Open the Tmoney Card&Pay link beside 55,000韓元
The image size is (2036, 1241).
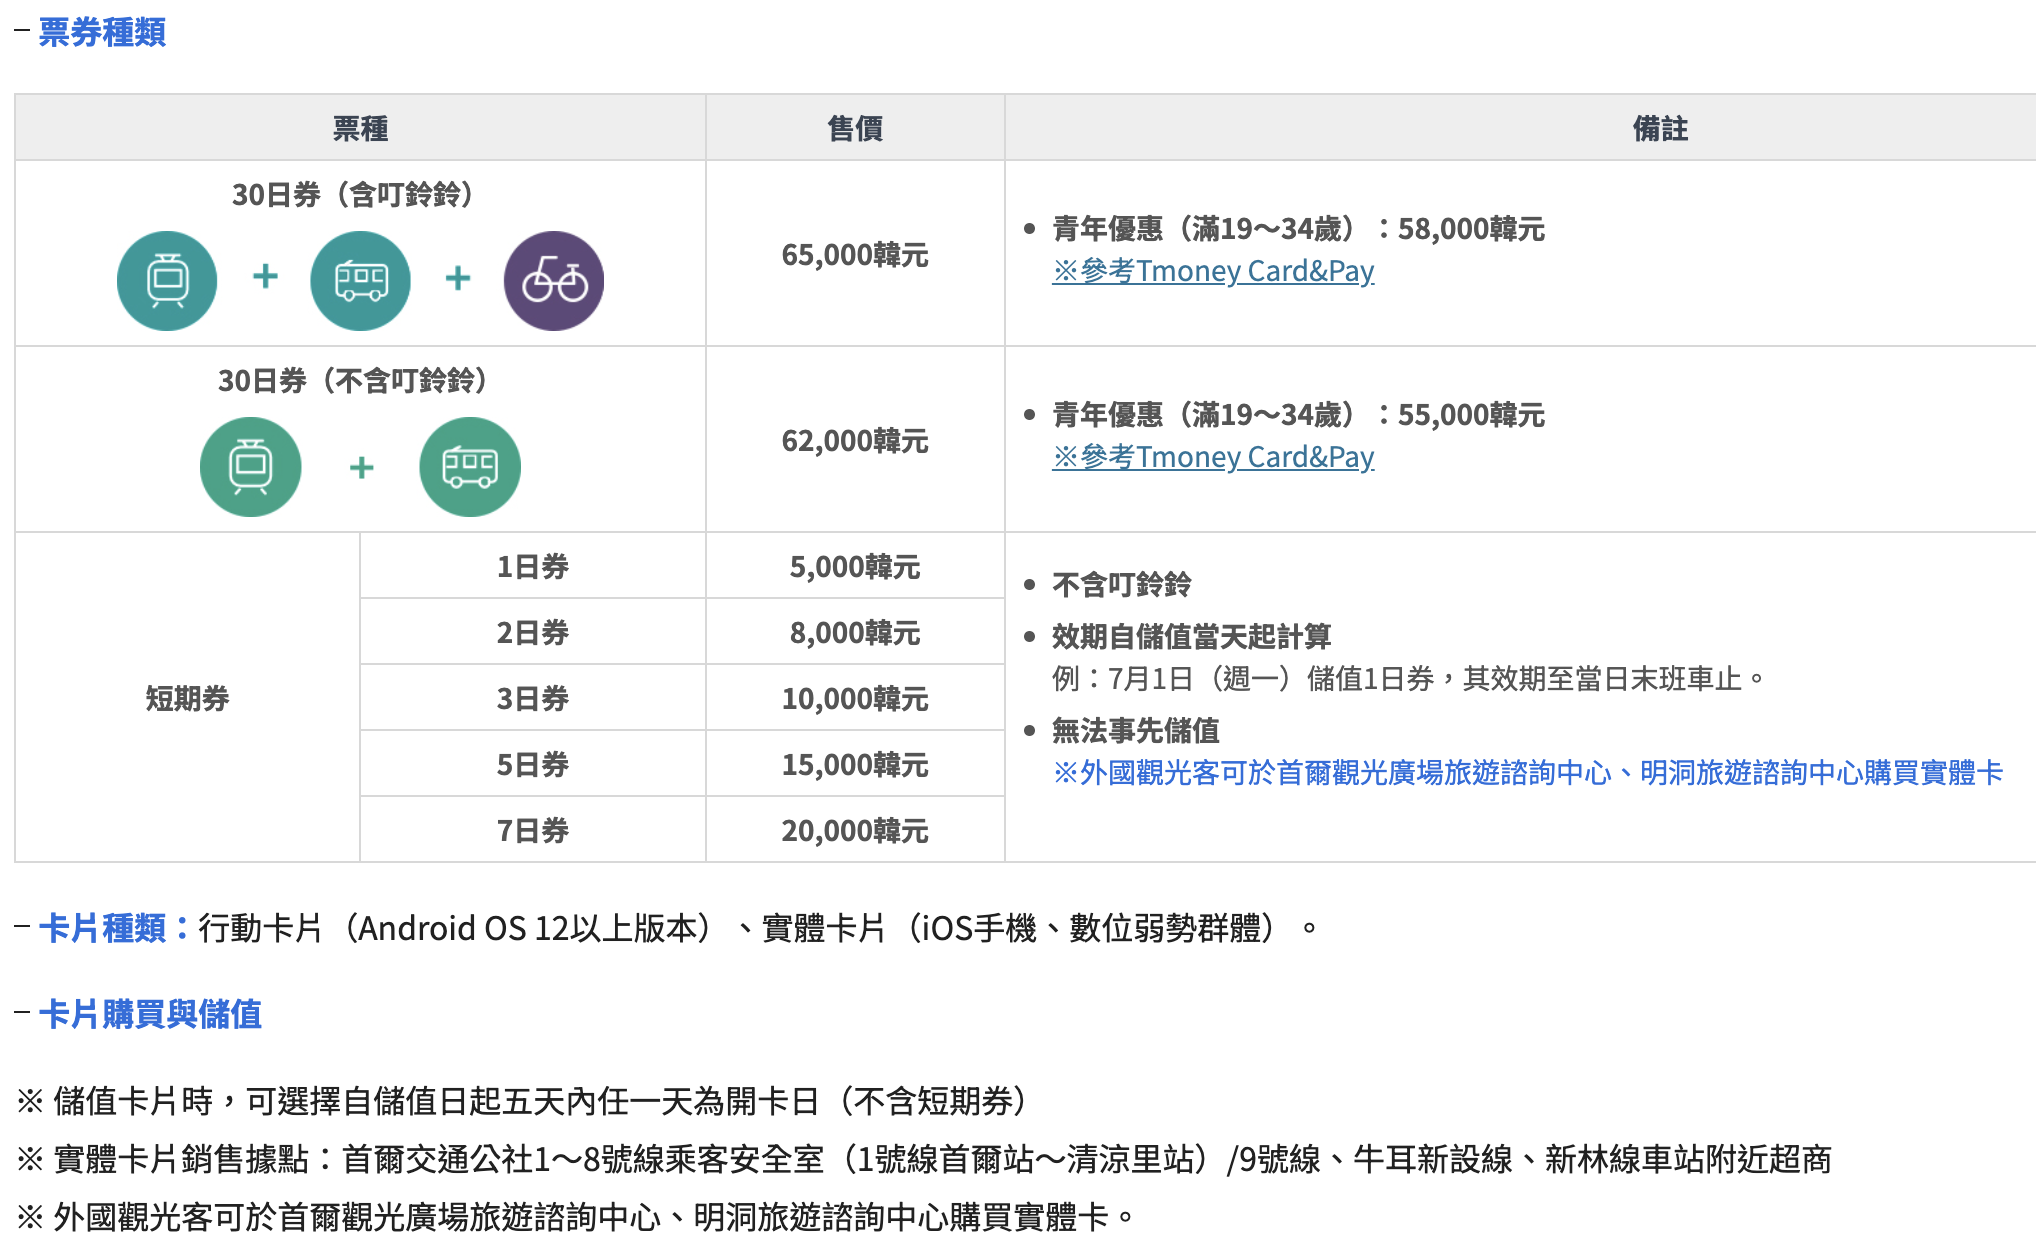1213,457
